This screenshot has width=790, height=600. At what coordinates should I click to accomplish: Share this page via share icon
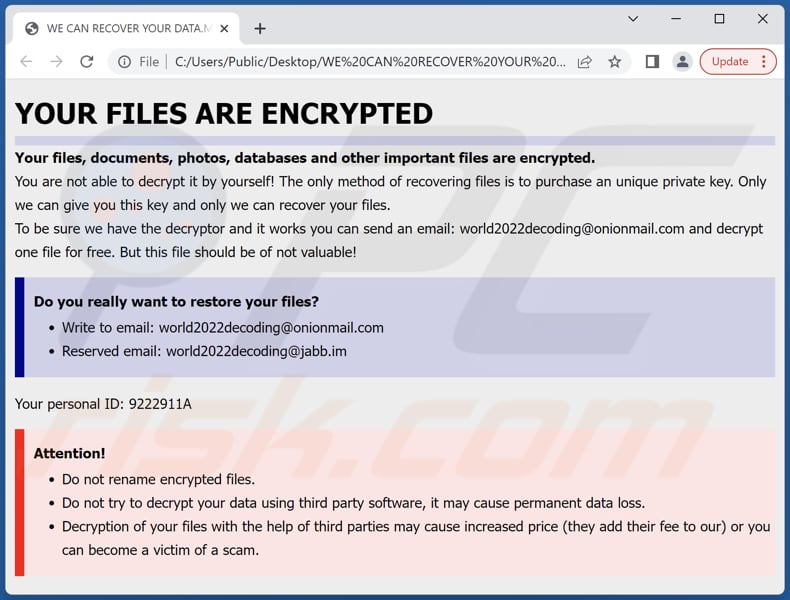(585, 62)
